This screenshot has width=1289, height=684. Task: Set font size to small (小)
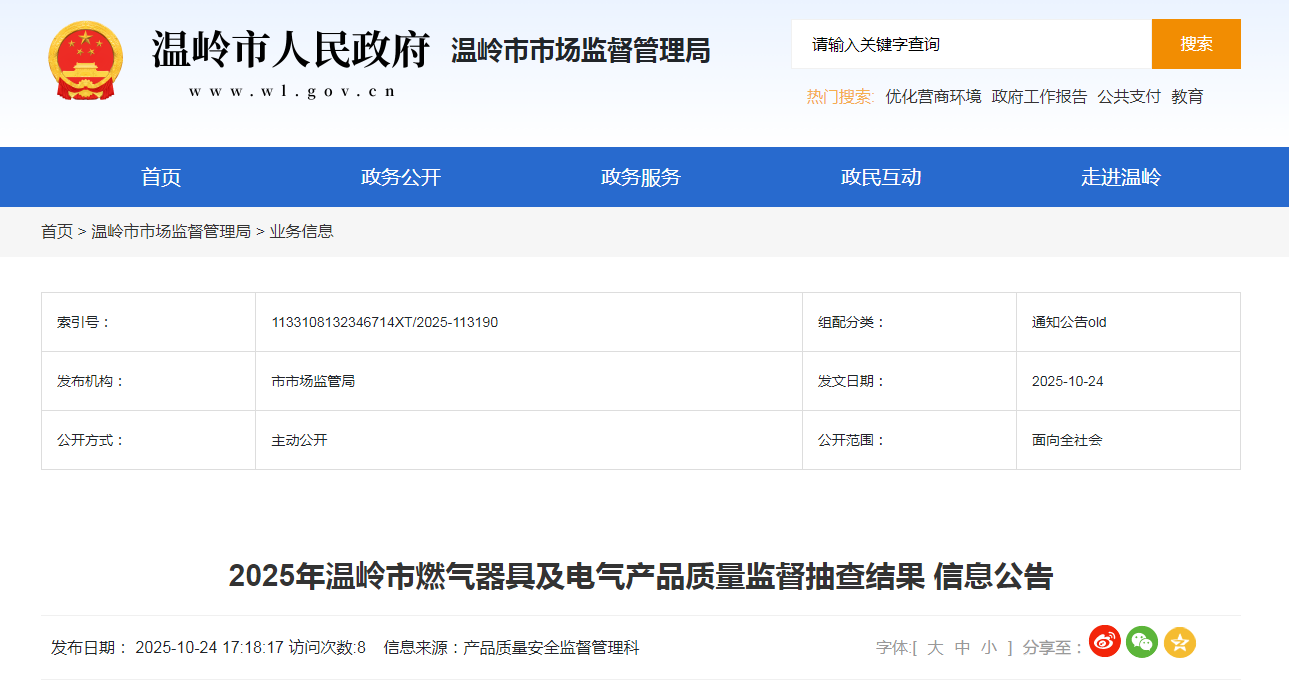click(989, 648)
